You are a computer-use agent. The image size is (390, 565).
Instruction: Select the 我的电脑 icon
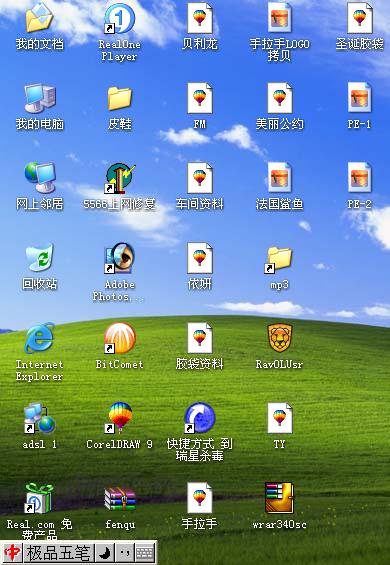(40, 98)
